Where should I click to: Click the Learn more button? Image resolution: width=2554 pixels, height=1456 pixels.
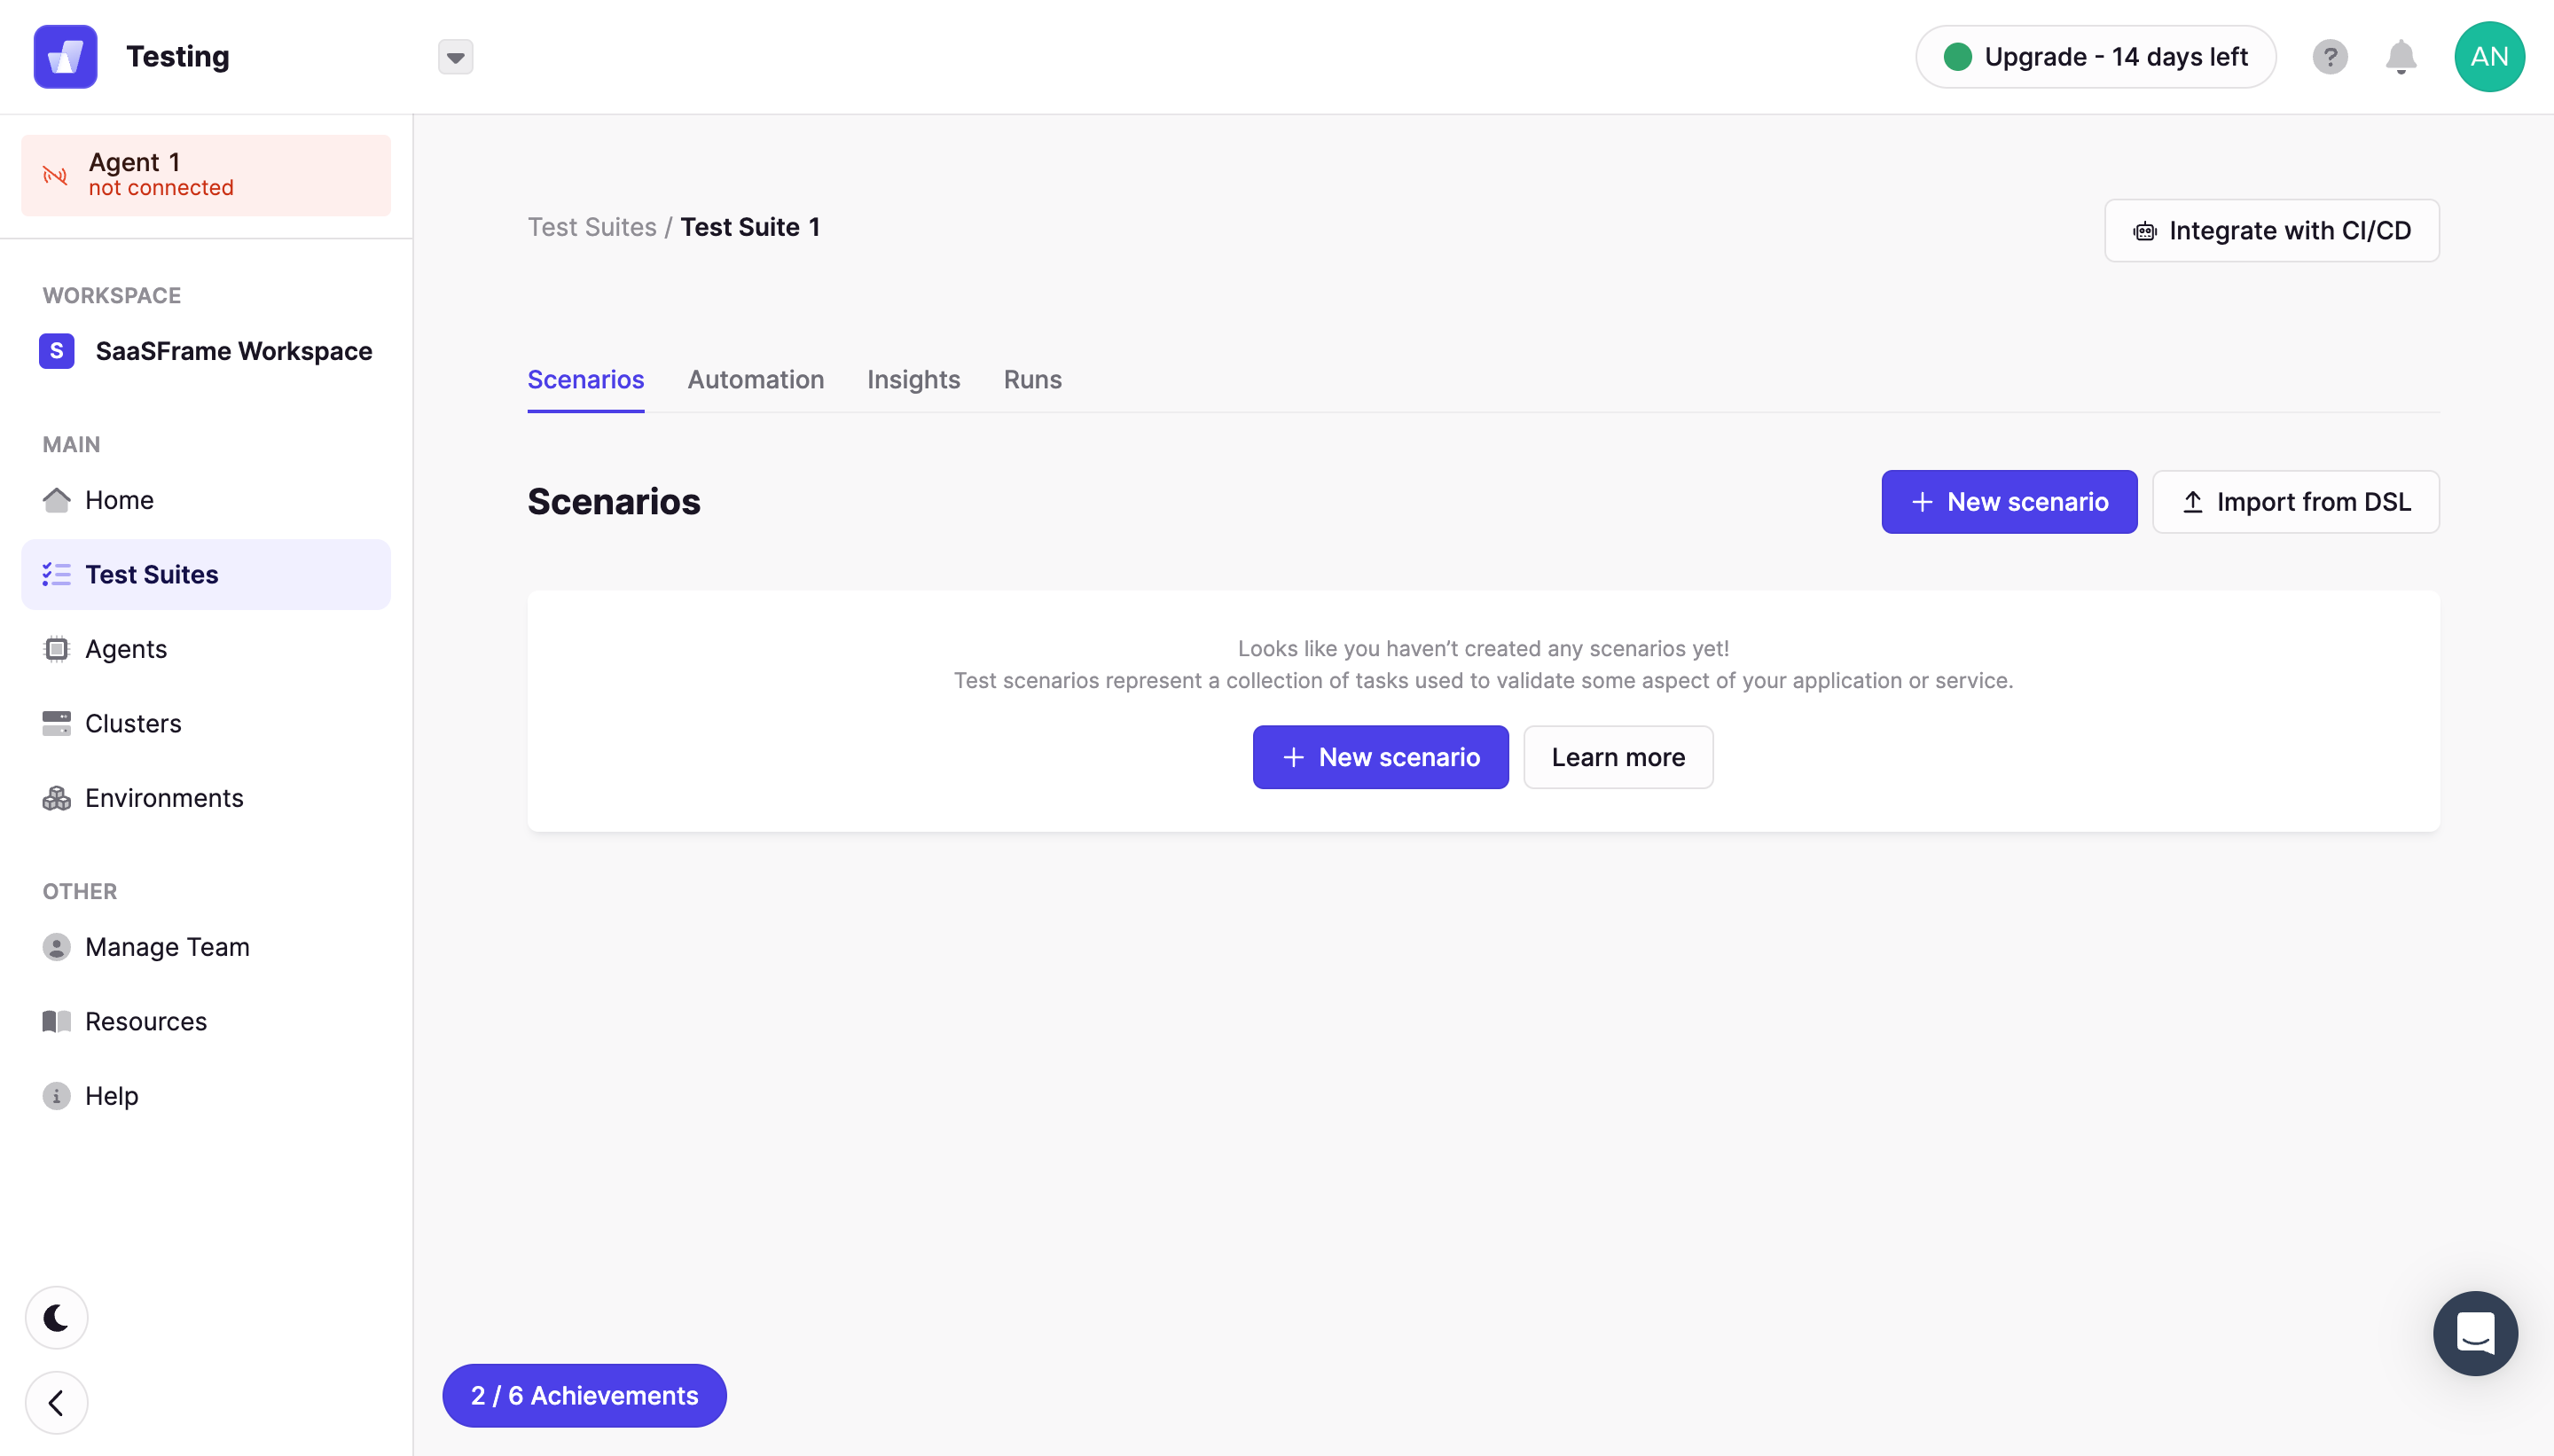[1618, 757]
